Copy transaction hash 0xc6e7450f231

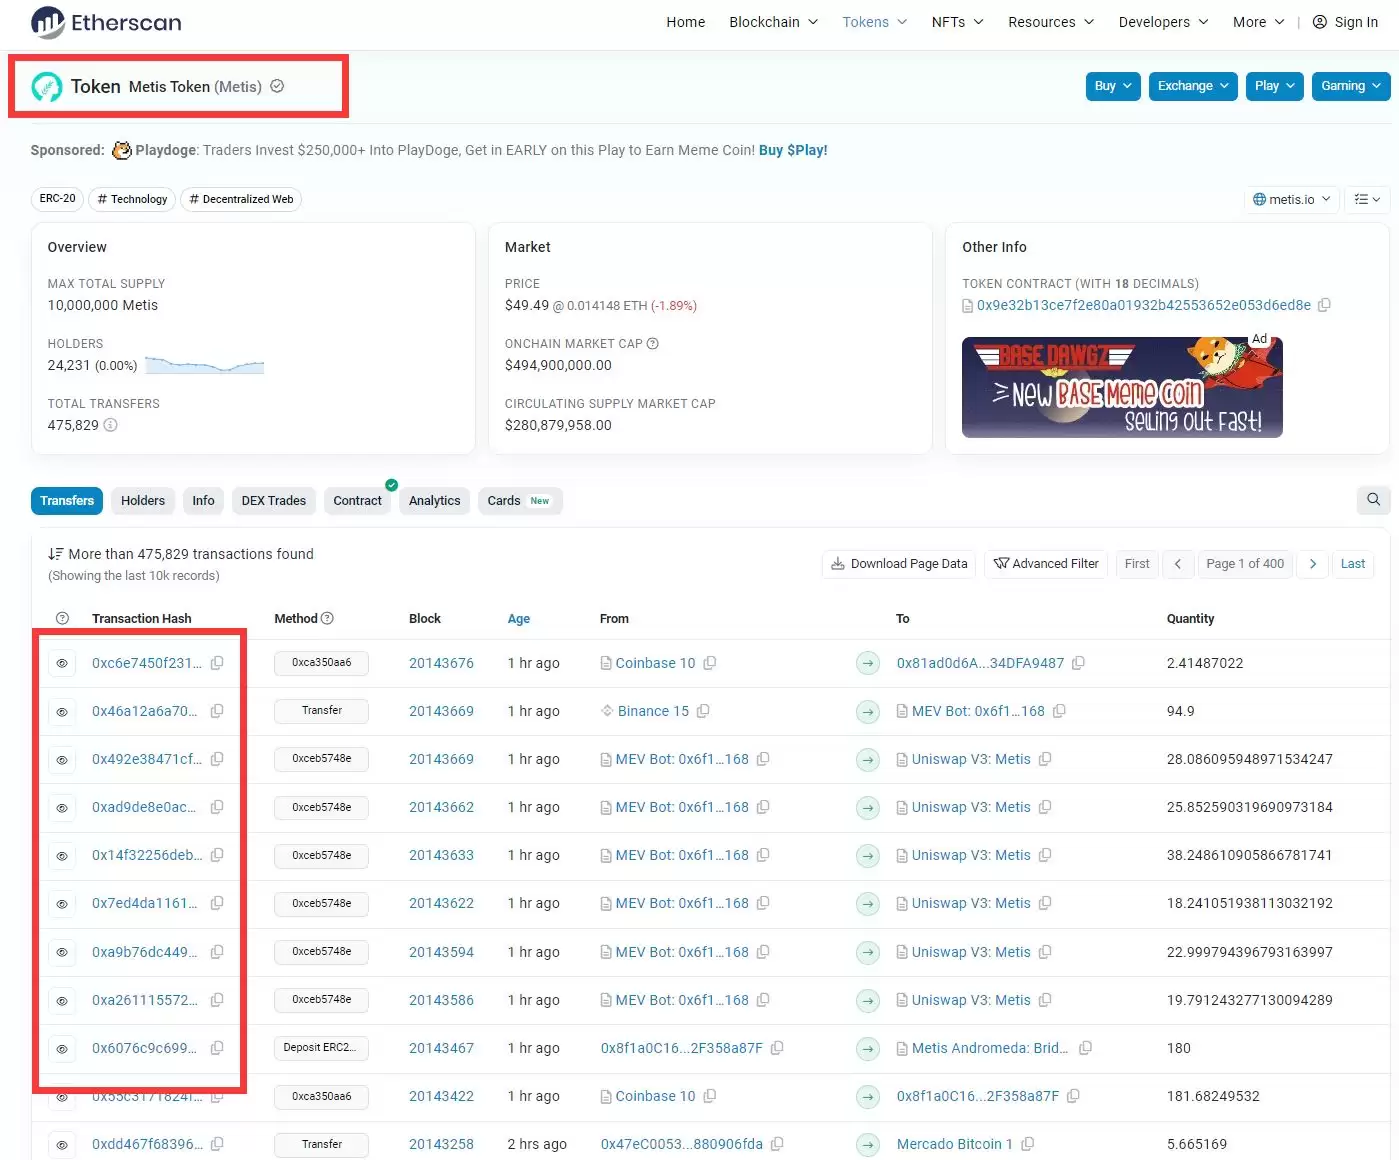tap(217, 663)
